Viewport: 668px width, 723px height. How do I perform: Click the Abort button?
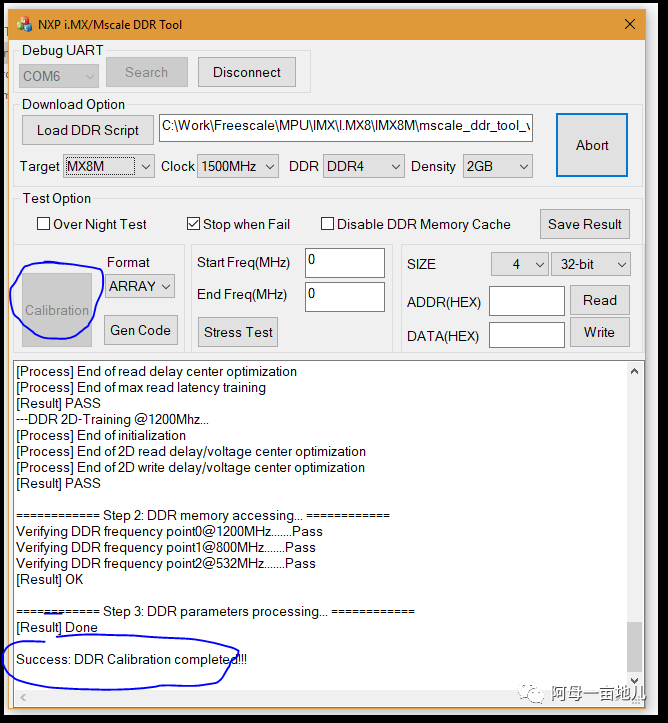point(592,145)
